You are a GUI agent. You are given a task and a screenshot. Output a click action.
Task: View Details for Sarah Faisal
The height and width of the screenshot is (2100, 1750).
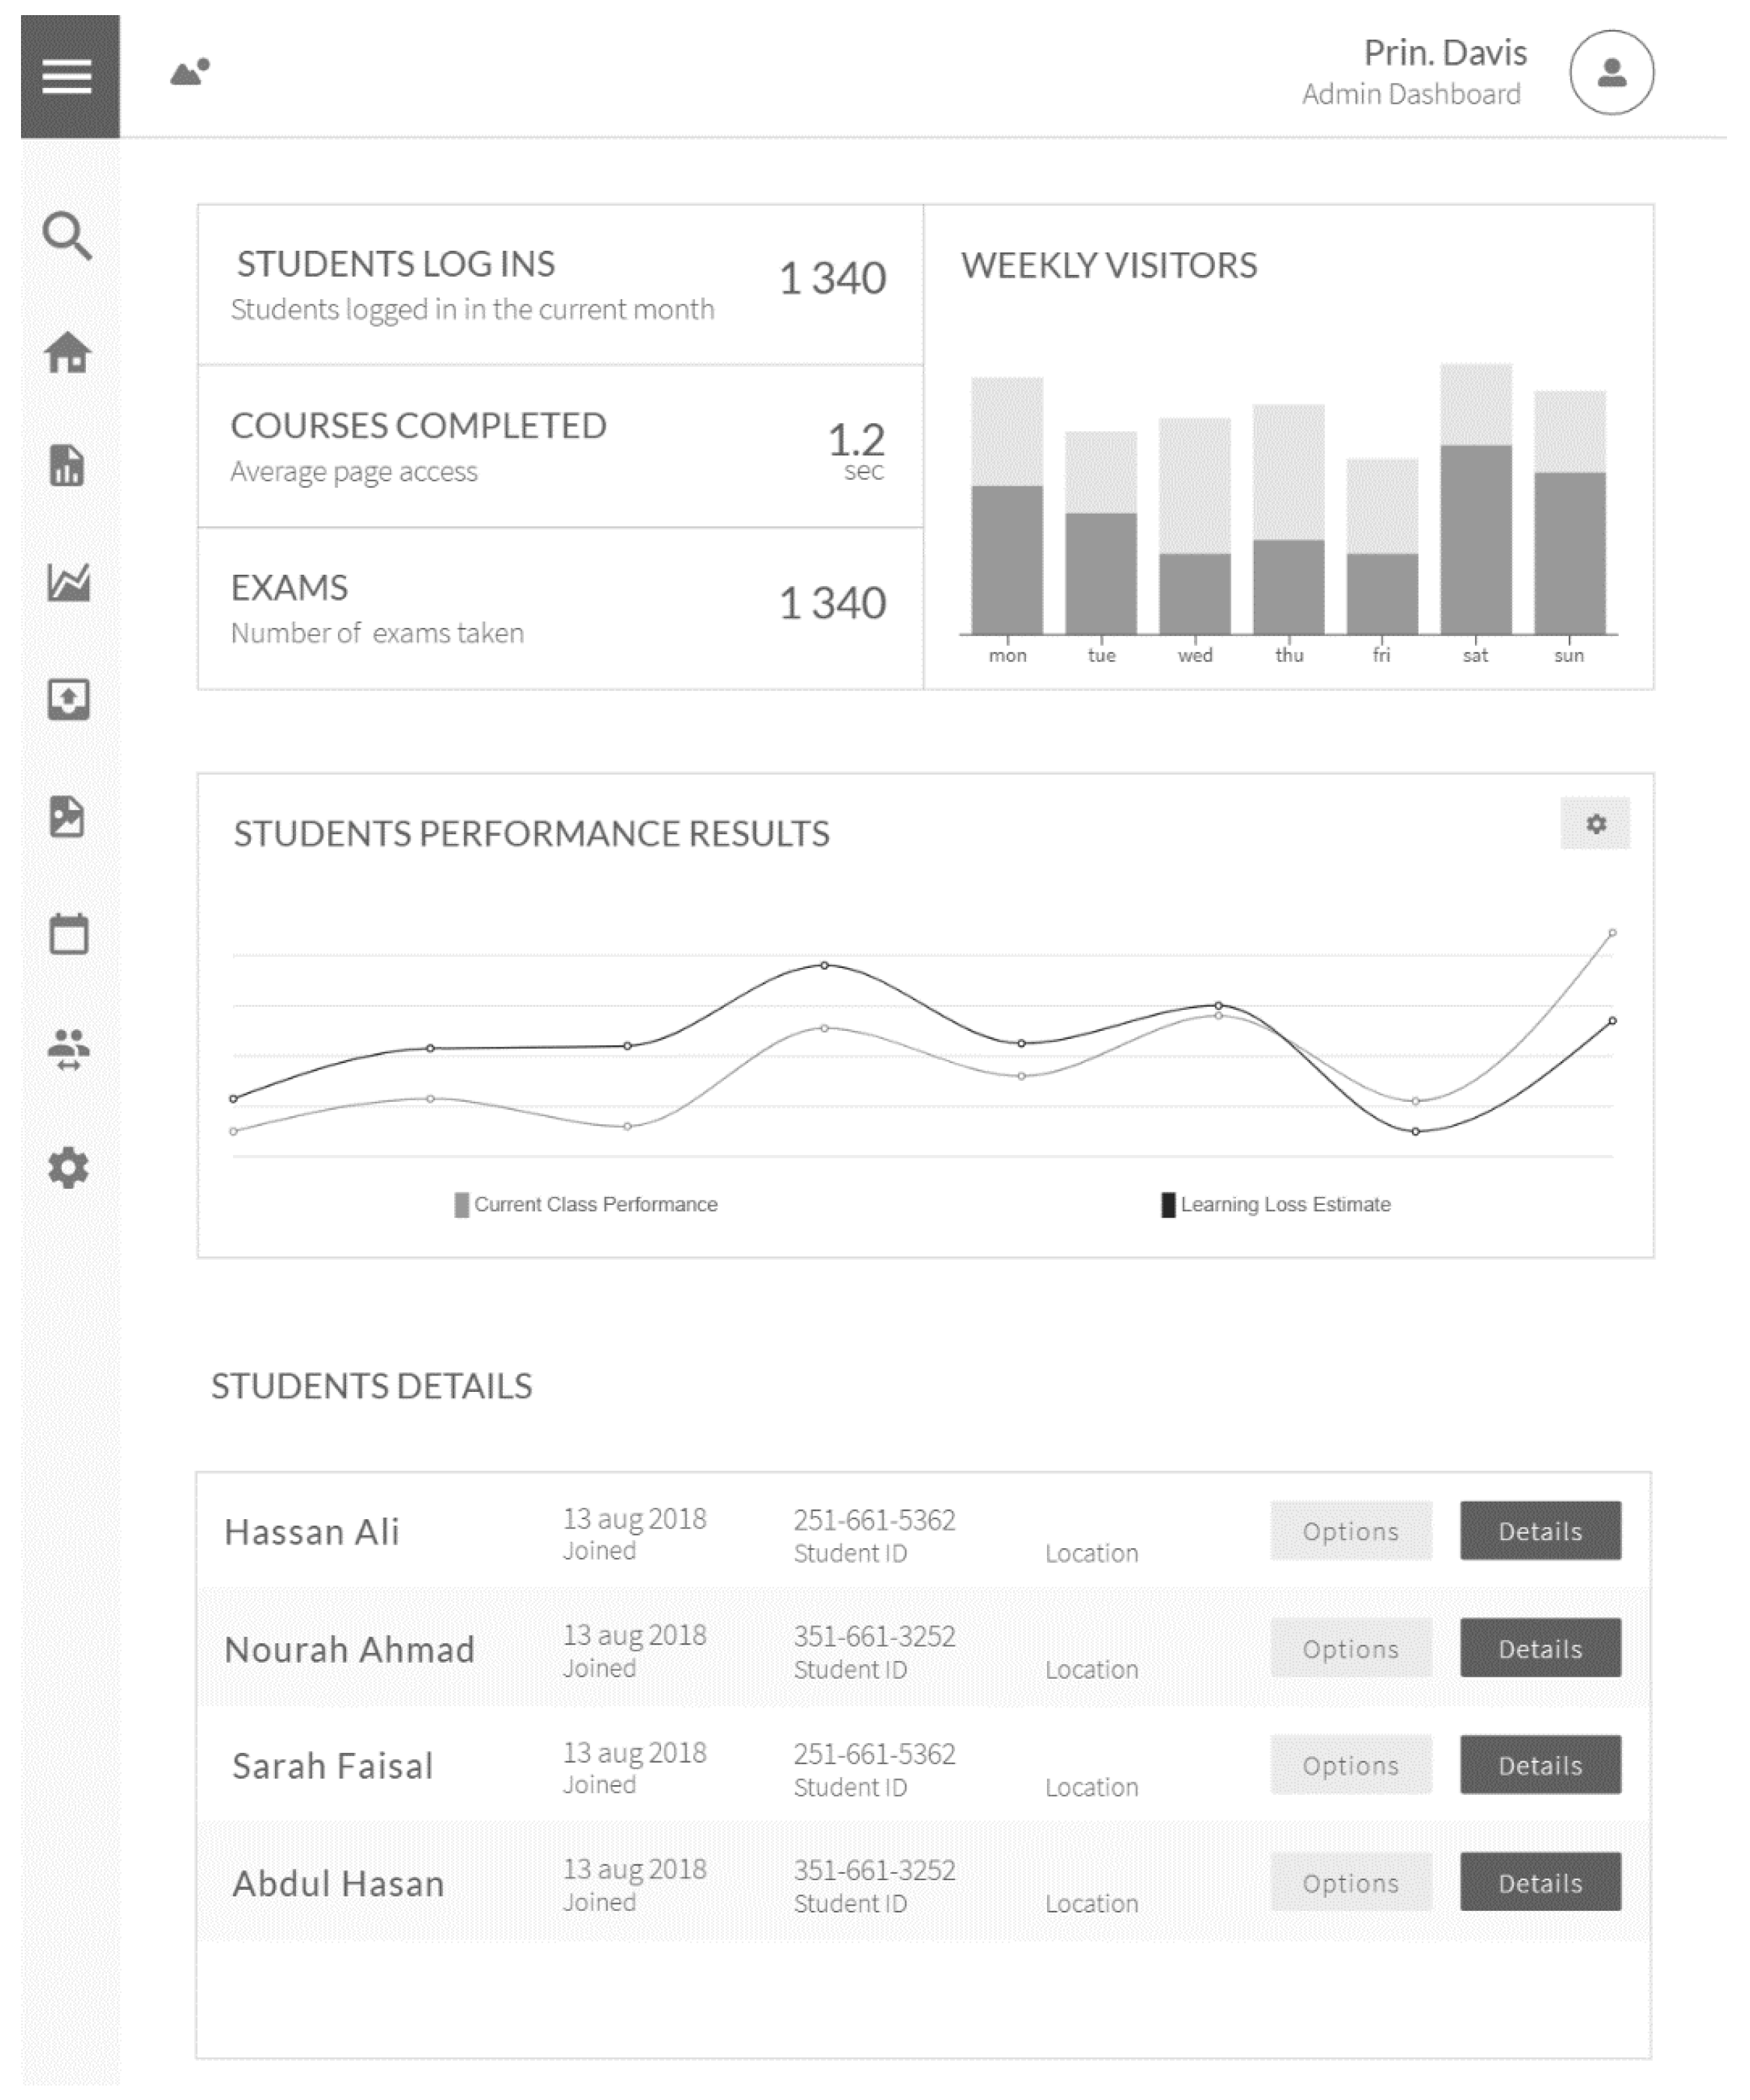click(x=1540, y=1765)
